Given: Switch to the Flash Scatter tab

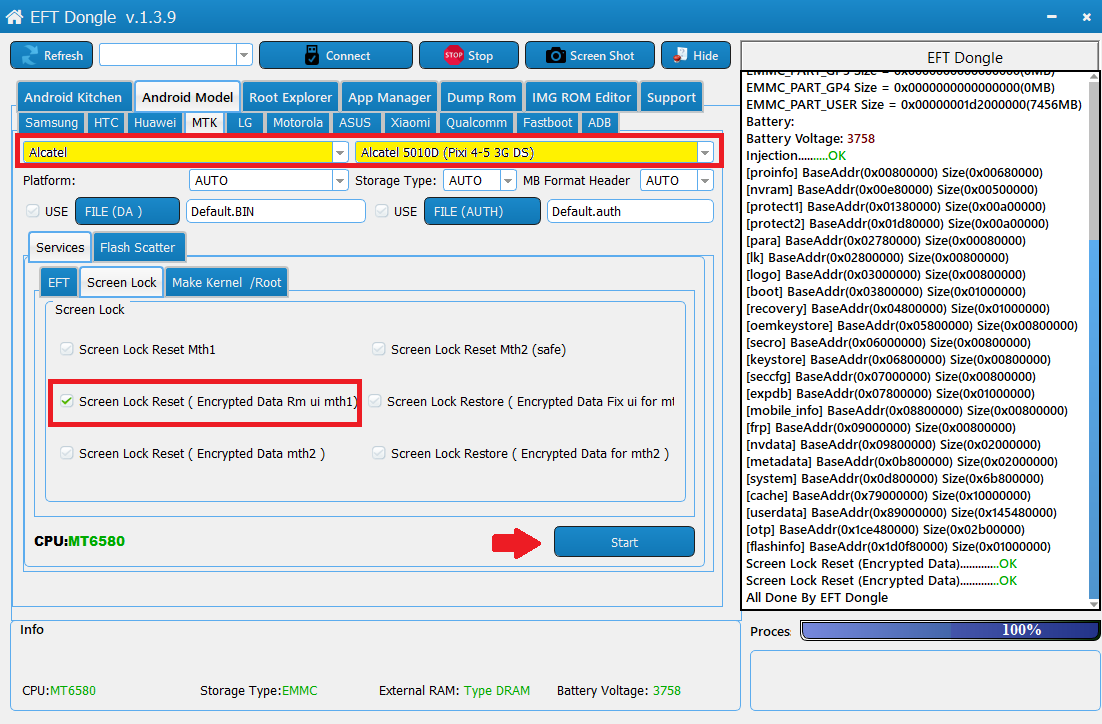Looking at the screenshot, I should pyautogui.click(x=138, y=247).
